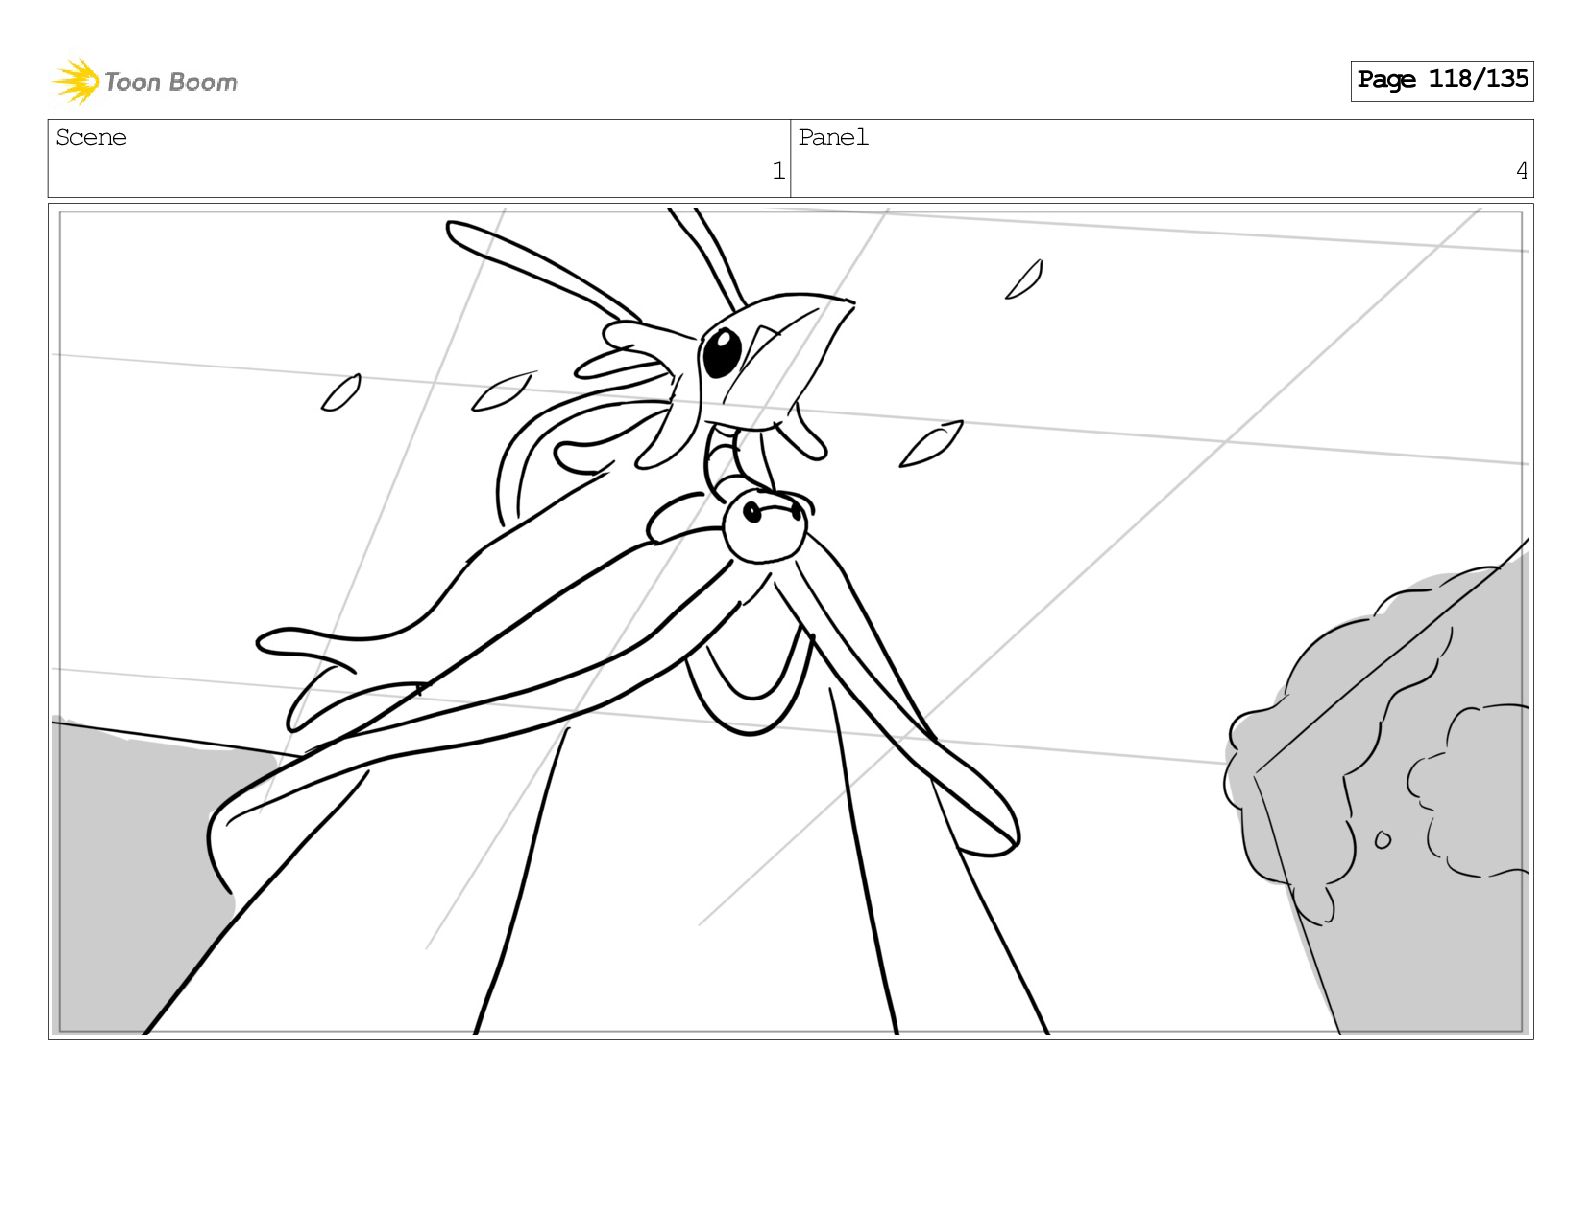Select the storyboard panel drawing thumbnail

[x=790, y=621]
